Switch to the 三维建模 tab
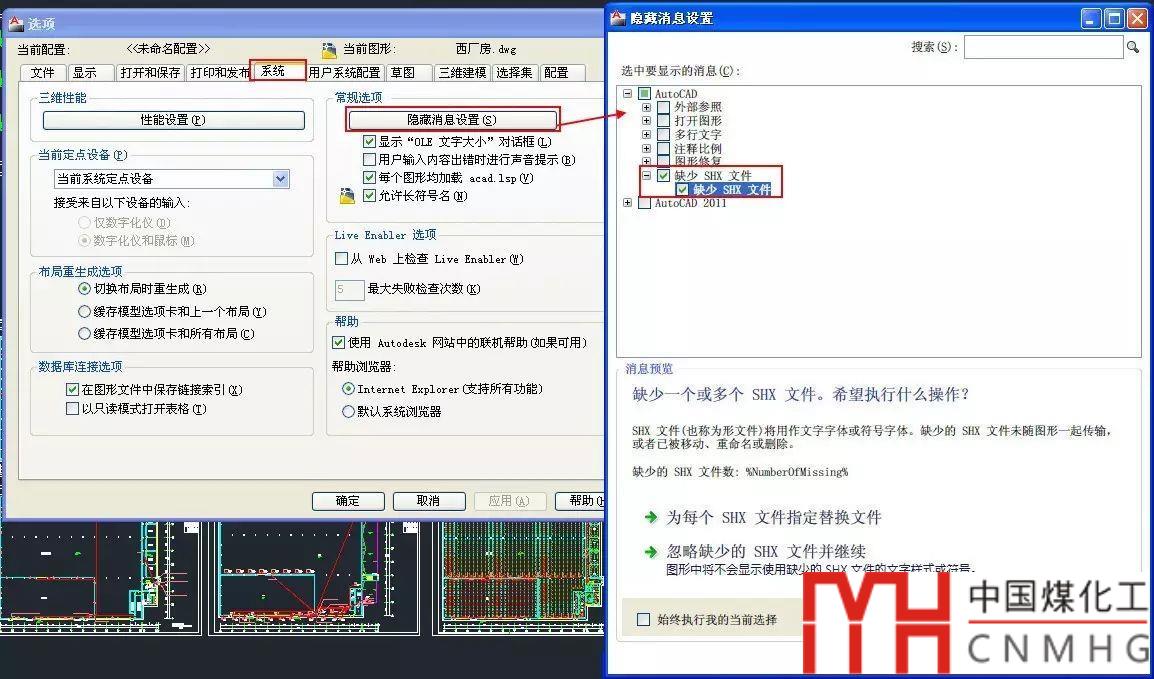The width and height of the screenshot is (1154, 679). coord(462,72)
